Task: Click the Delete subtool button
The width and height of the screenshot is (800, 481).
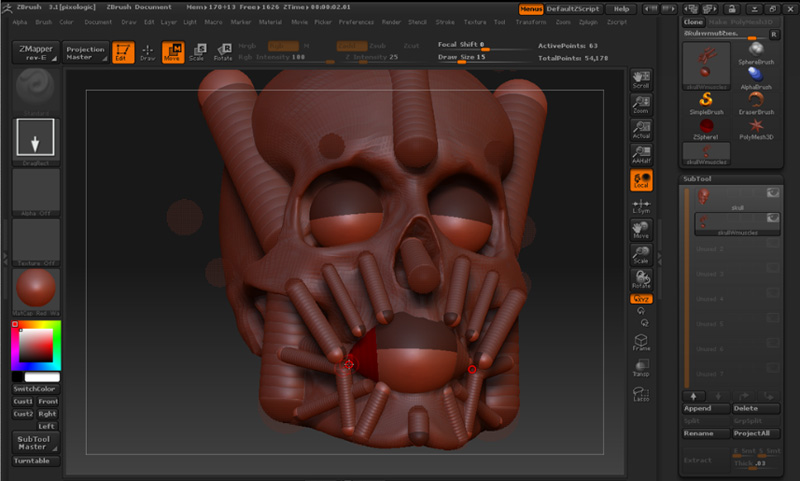Action: (756, 409)
